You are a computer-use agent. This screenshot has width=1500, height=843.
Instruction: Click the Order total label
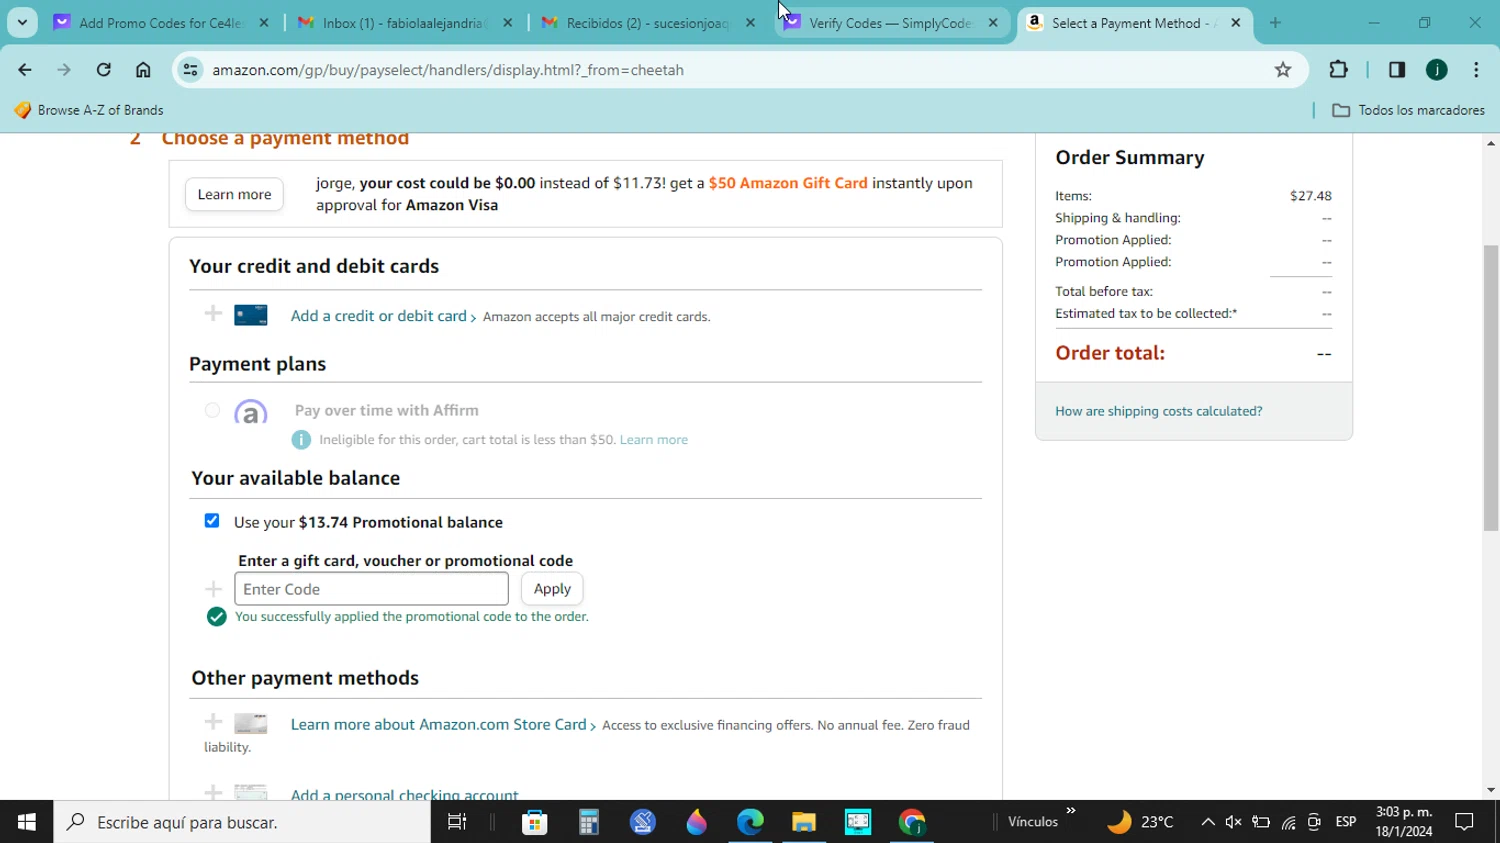(x=1110, y=353)
